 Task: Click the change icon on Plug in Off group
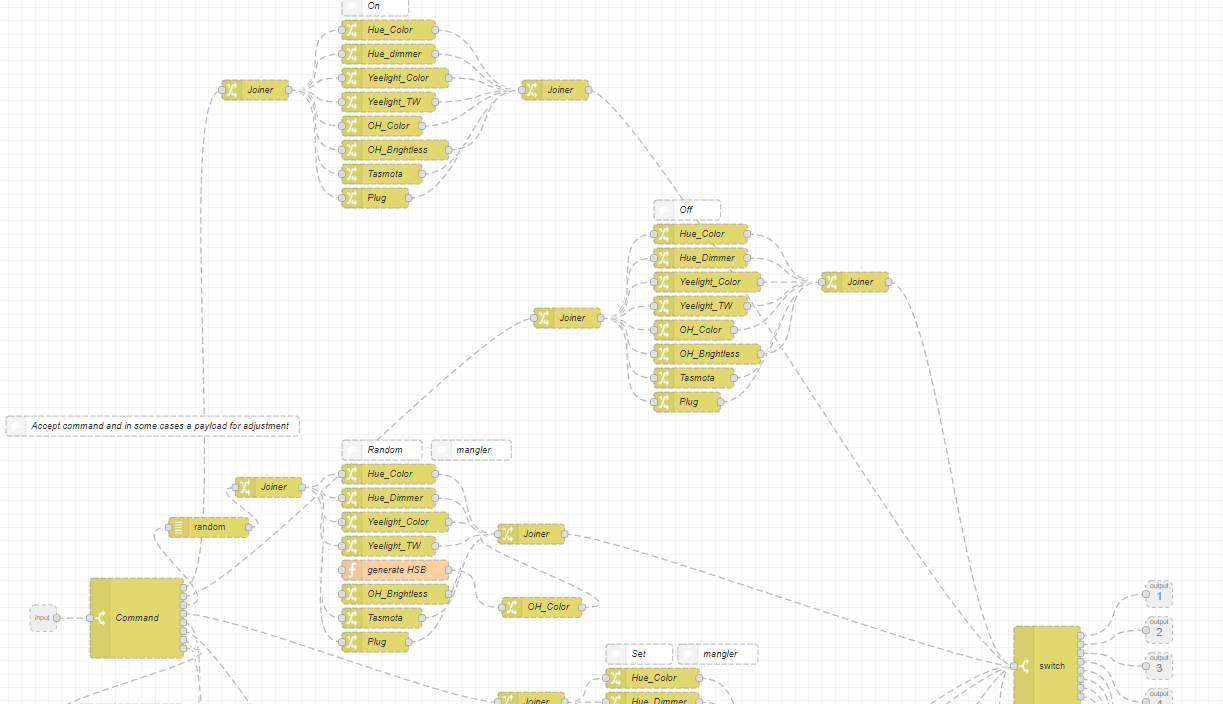click(662, 402)
